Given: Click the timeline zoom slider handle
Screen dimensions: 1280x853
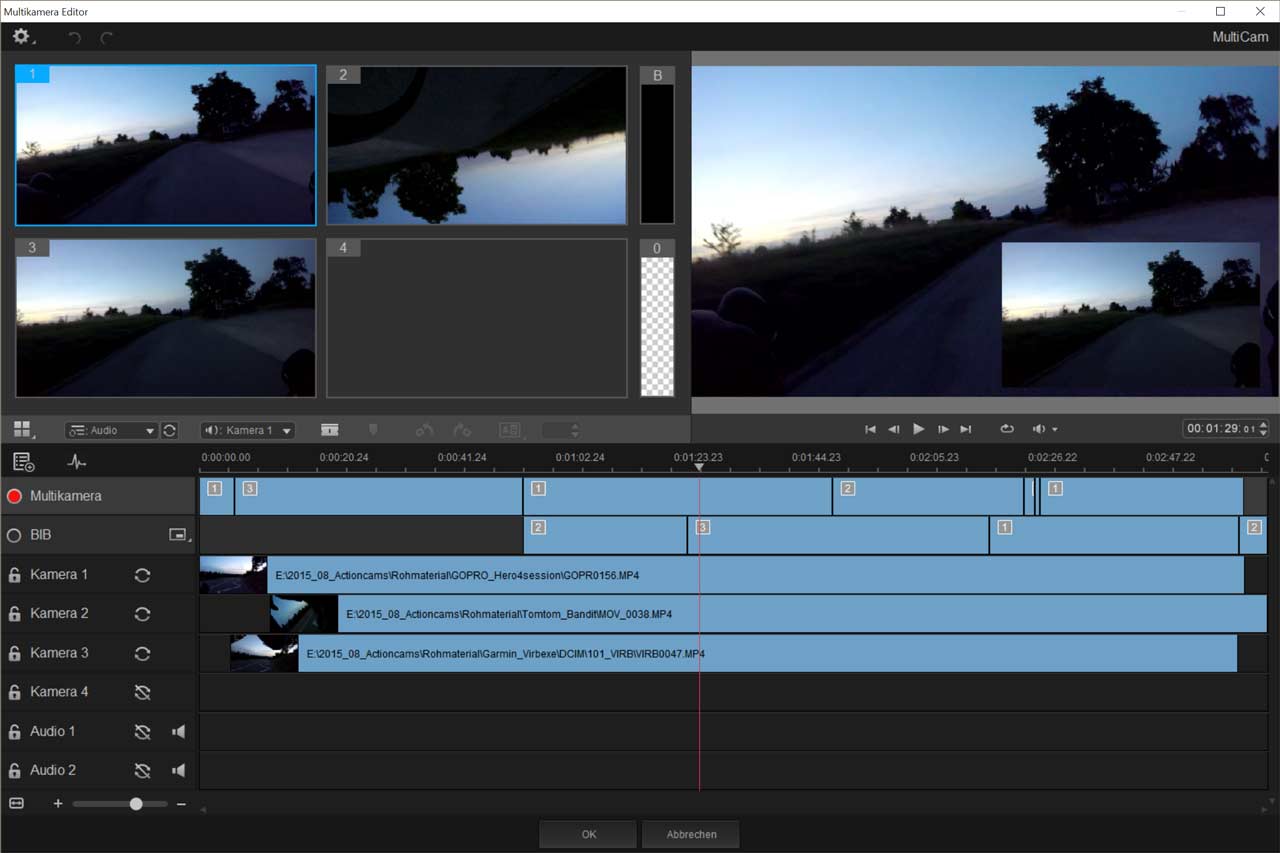Looking at the screenshot, I should tap(136, 804).
